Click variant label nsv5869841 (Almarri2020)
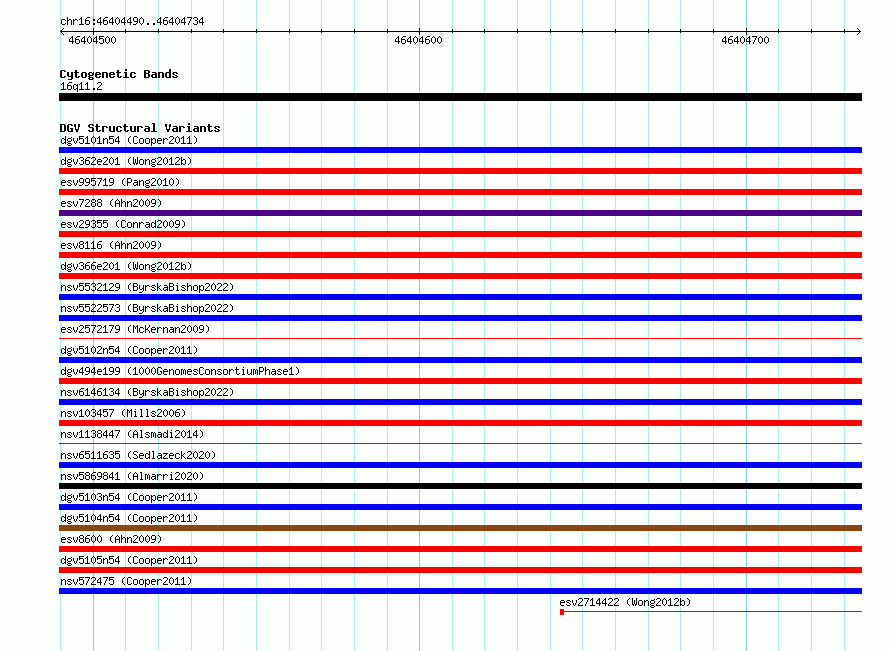This screenshot has height=651, width=890. (x=132, y=476)
